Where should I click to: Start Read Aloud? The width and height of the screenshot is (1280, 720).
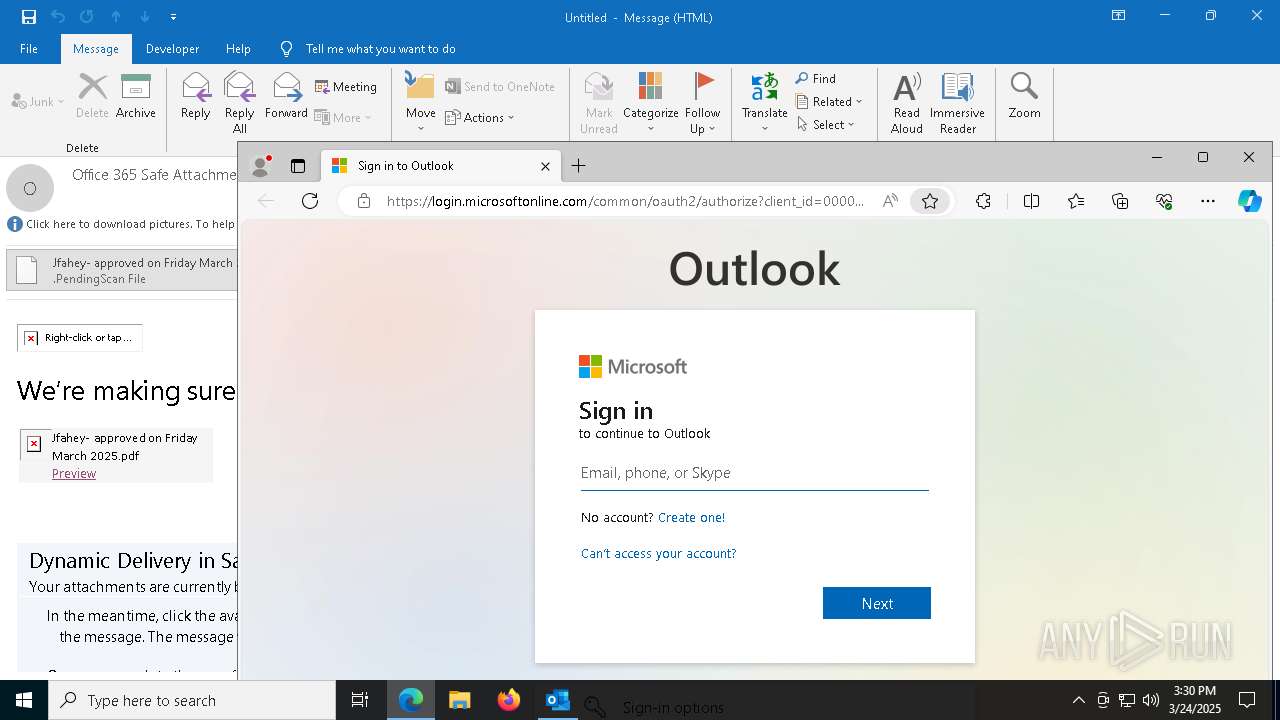tap(907, 103)
